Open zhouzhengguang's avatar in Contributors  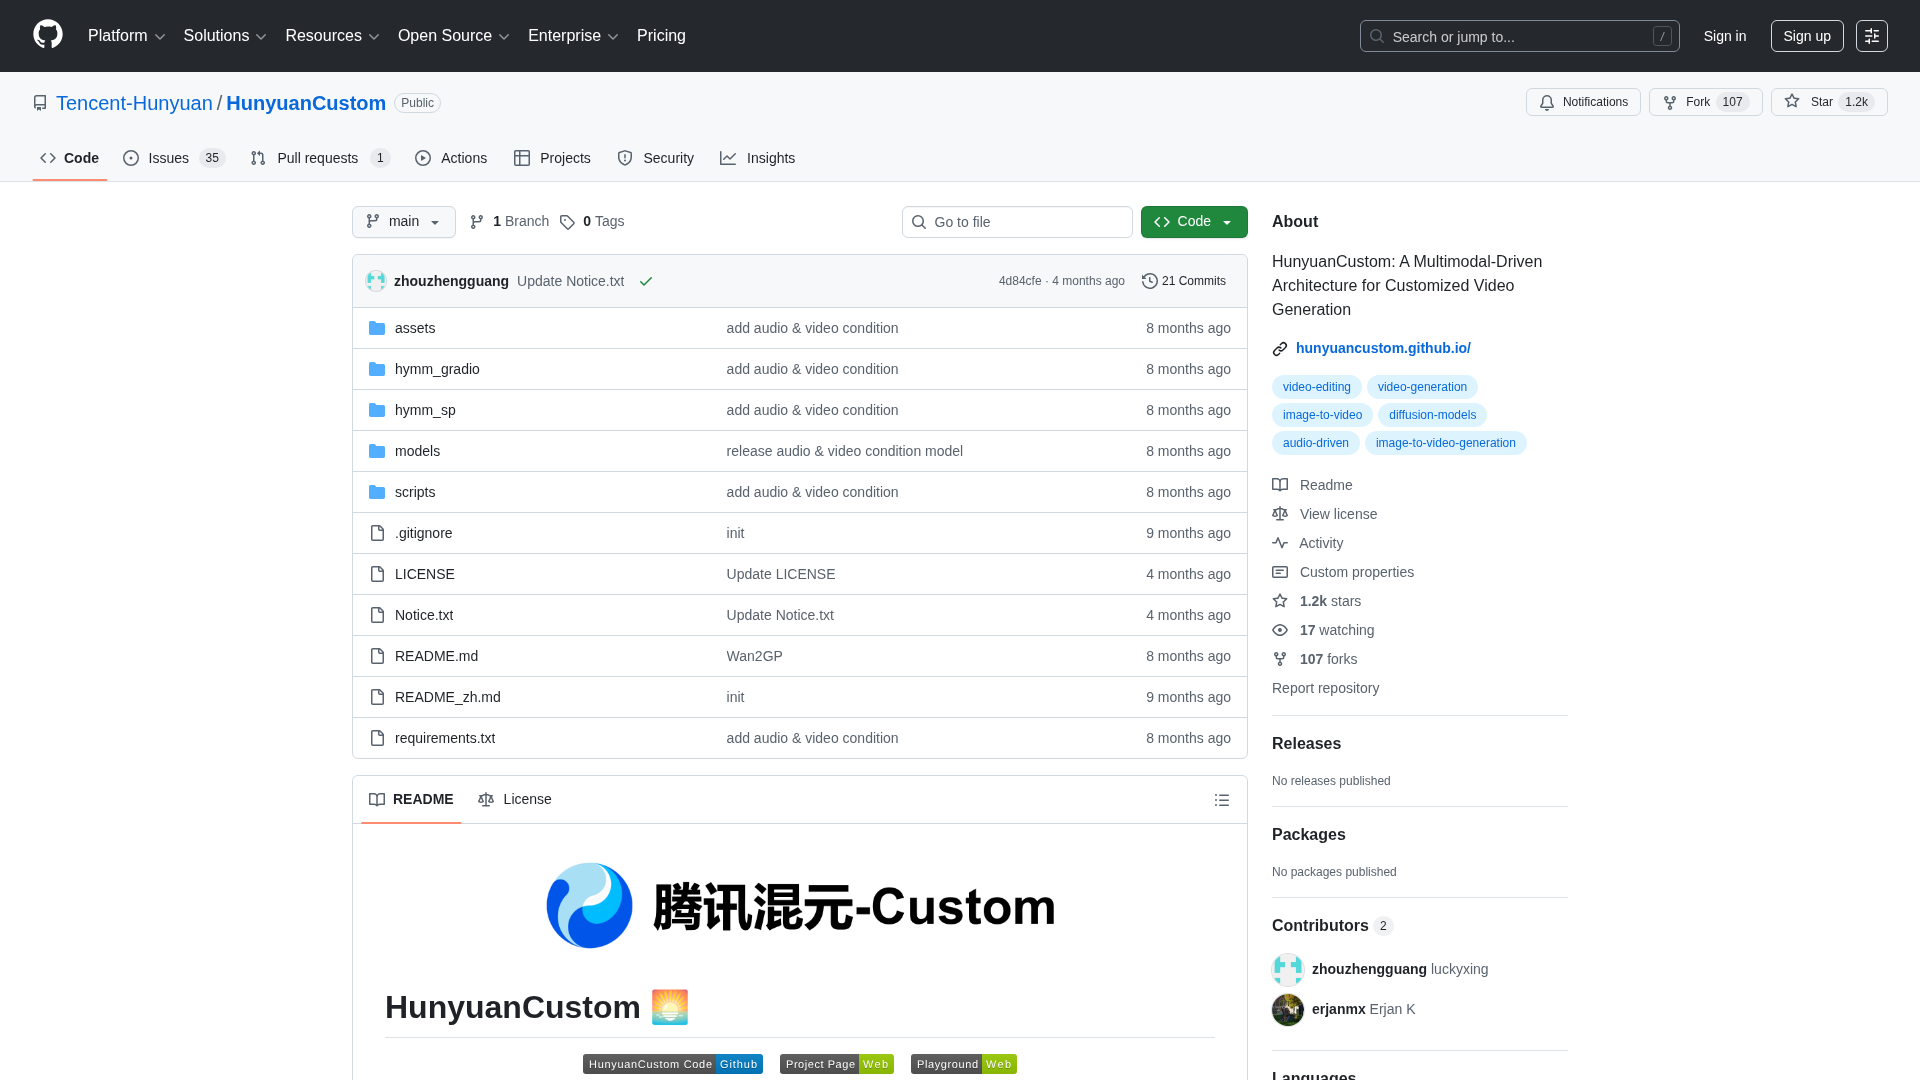1288,969
